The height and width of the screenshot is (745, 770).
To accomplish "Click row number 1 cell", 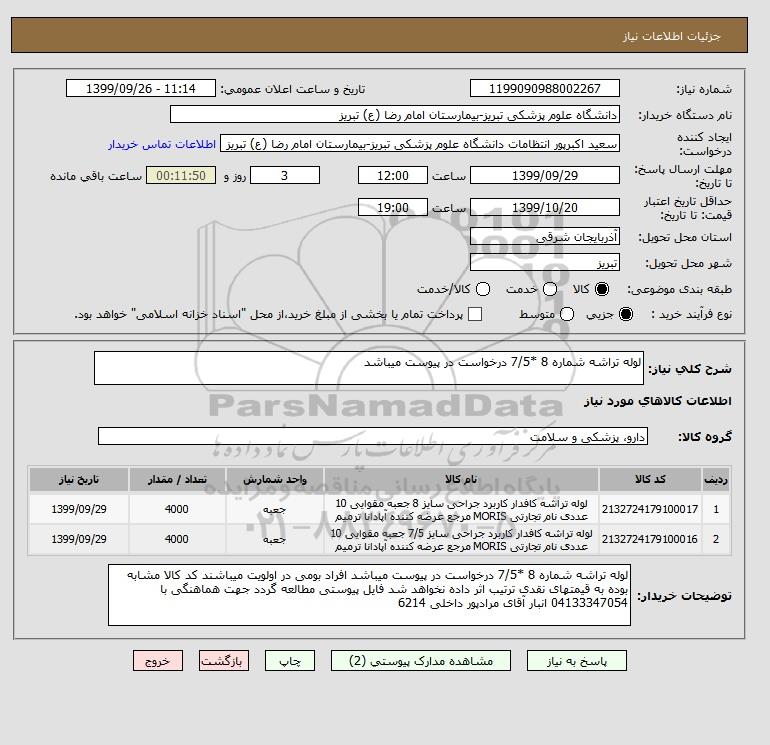I will pyautogui.click(x=716, y=510).
